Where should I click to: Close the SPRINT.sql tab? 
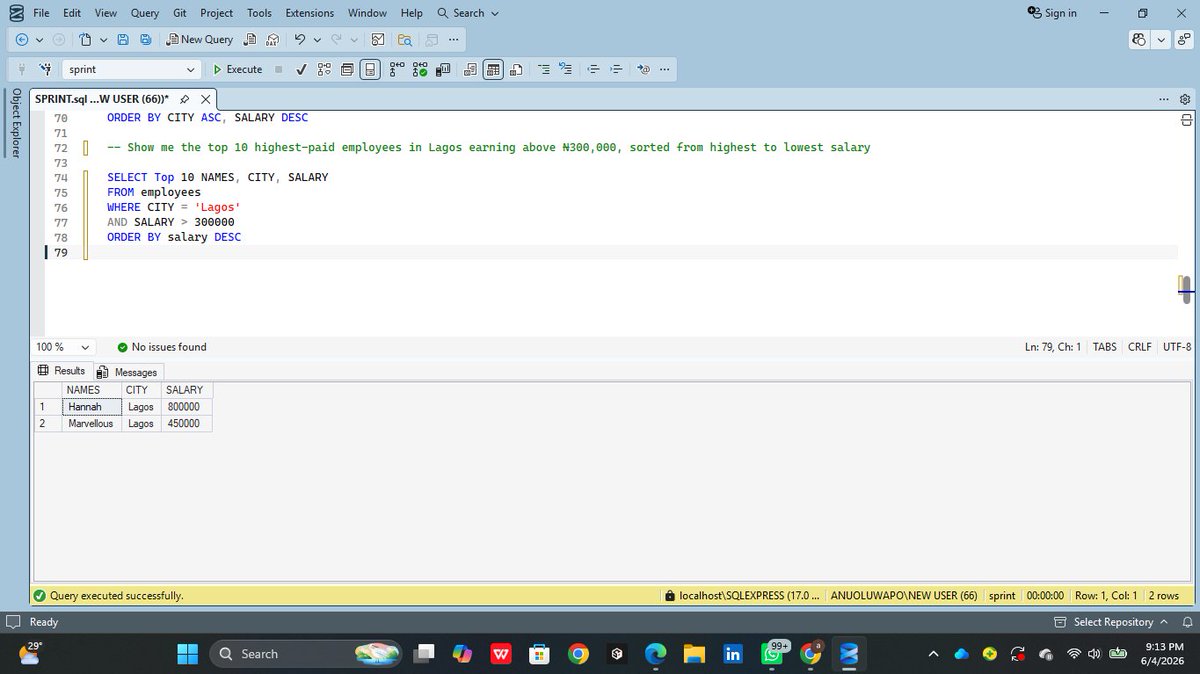[205, 99]
